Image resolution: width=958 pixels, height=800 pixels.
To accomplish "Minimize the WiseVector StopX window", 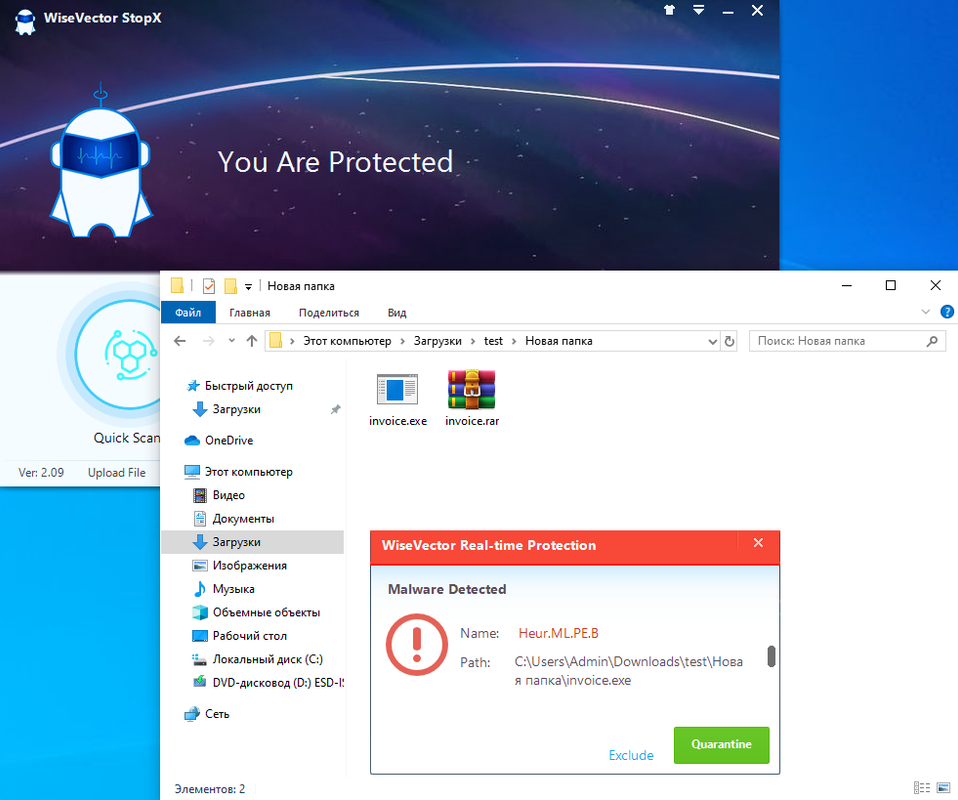I will [728, 10].
